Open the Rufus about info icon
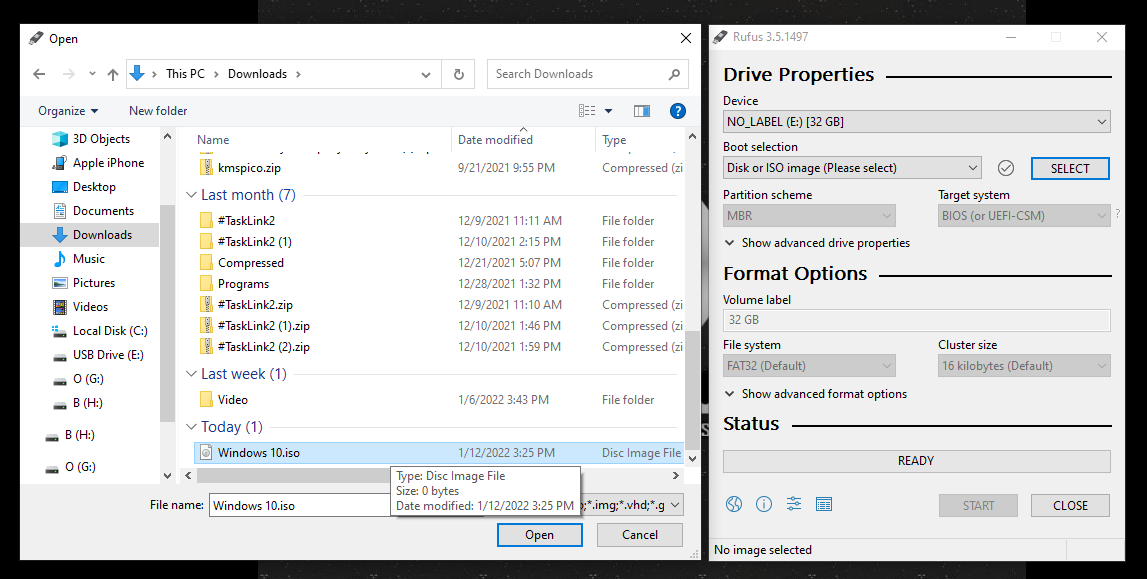The width and height of the screenshot is (1147, 579). [x=764, y=505]
